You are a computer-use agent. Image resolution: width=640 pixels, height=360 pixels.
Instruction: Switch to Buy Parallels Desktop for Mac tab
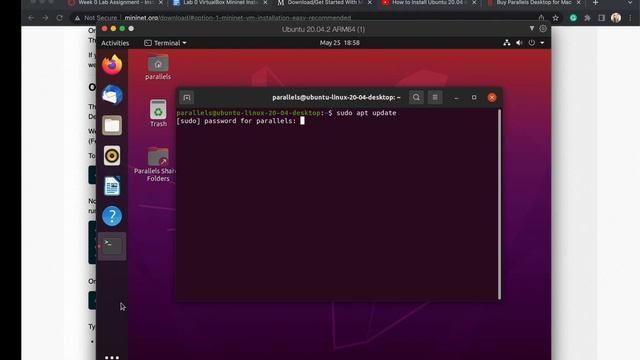click(534, 3)
